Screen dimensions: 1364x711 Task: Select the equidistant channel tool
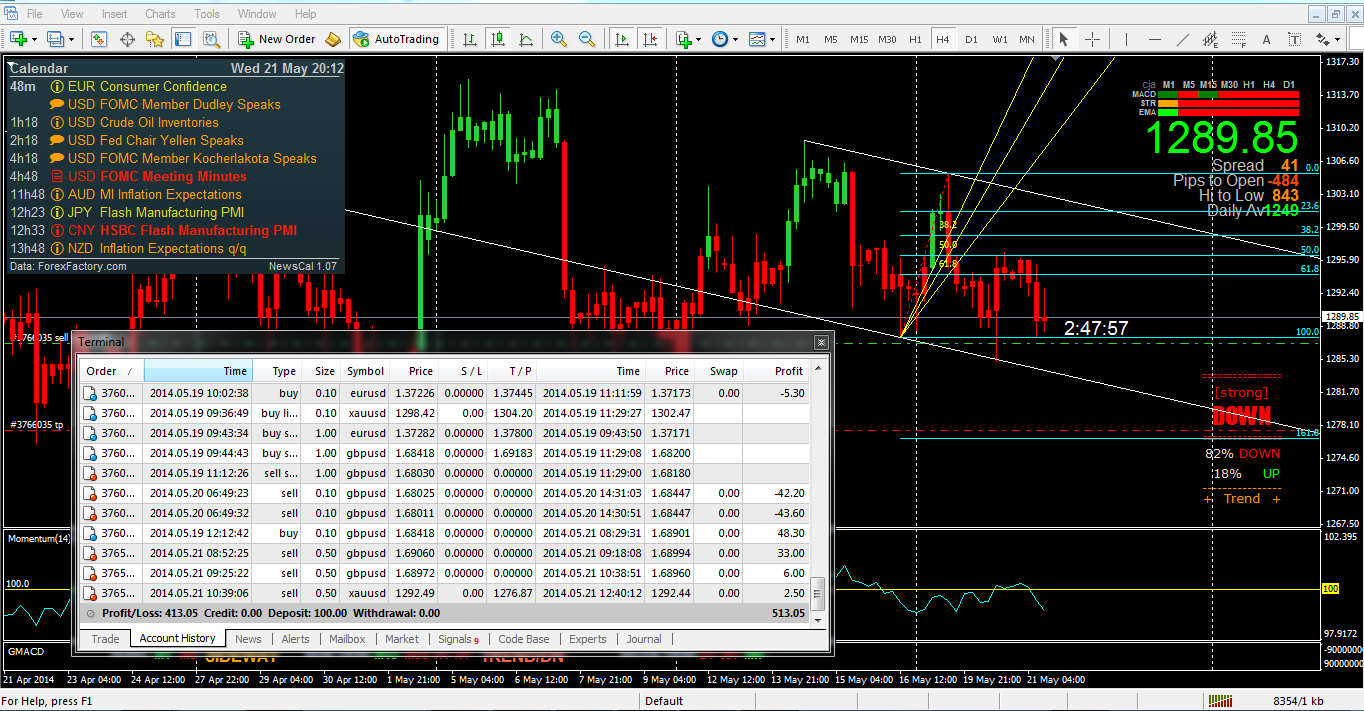1211,39
